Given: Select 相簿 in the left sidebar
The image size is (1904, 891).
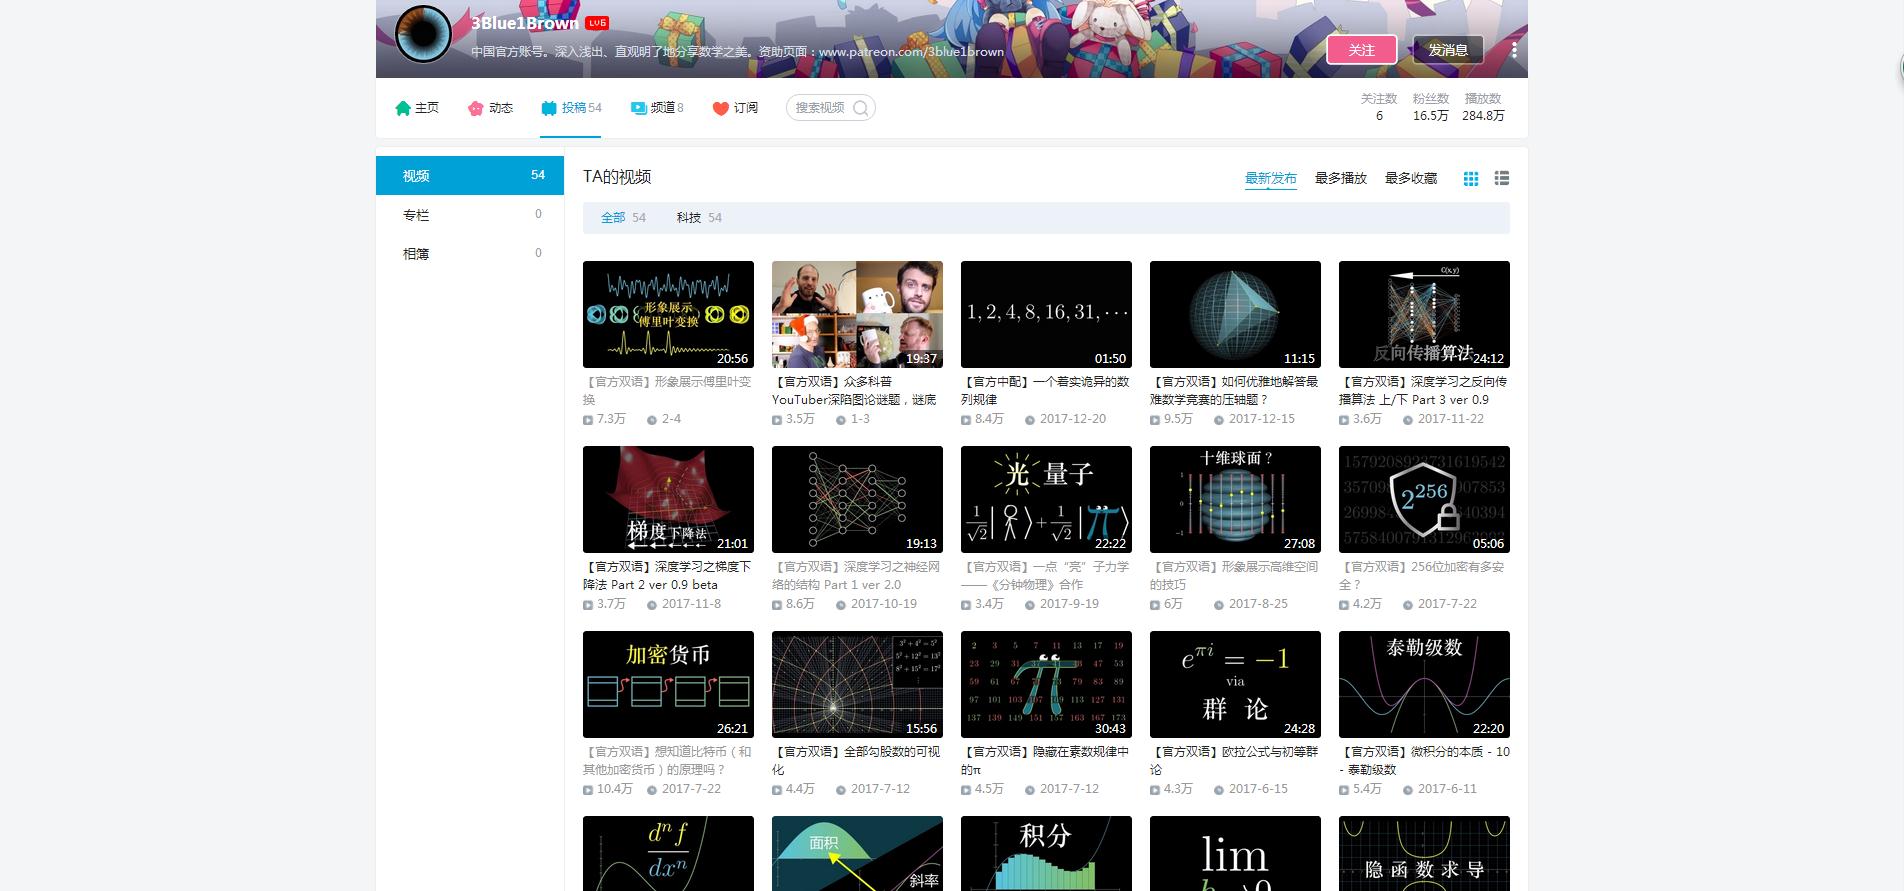Looking at the screenshot, I should point(470,253).
